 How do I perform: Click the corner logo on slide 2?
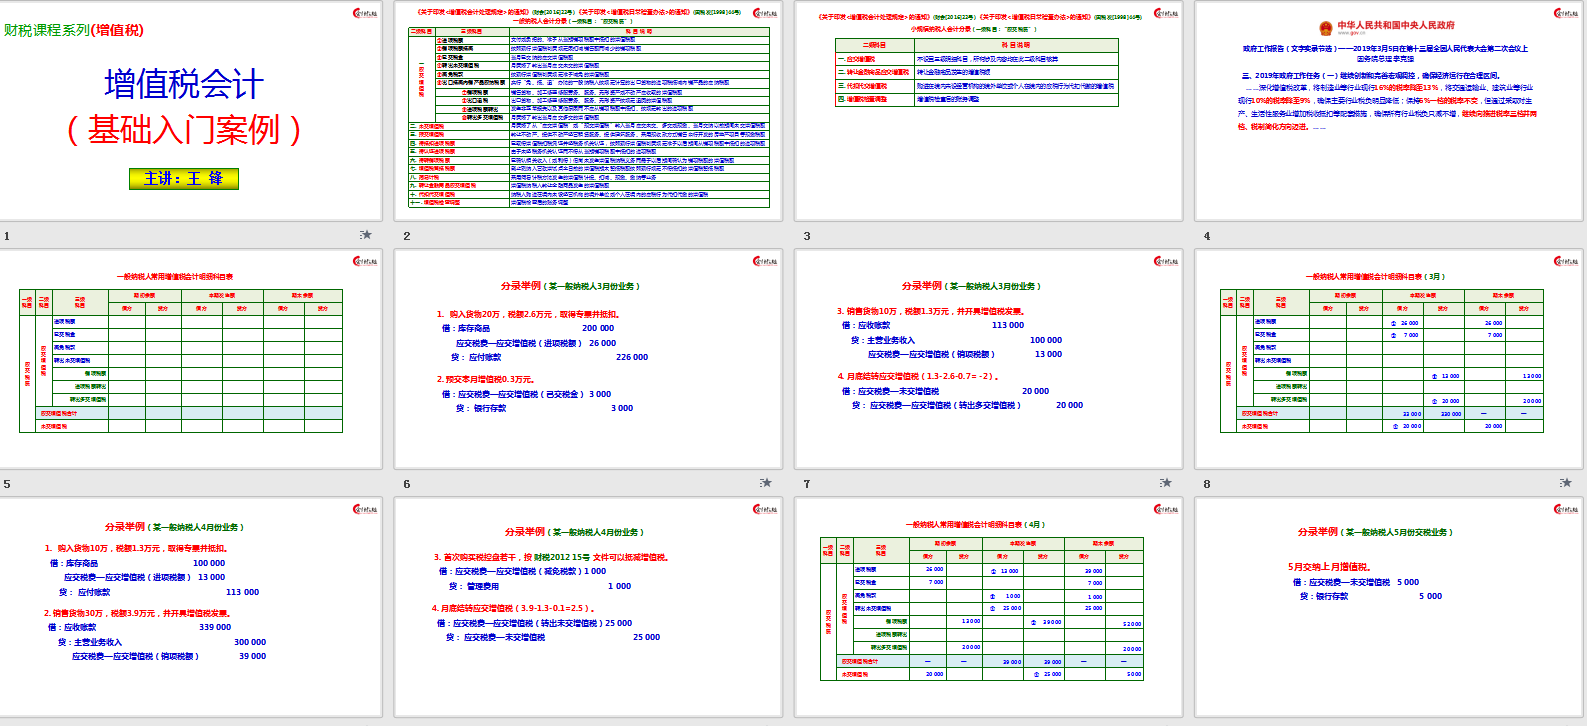point(765,13)
